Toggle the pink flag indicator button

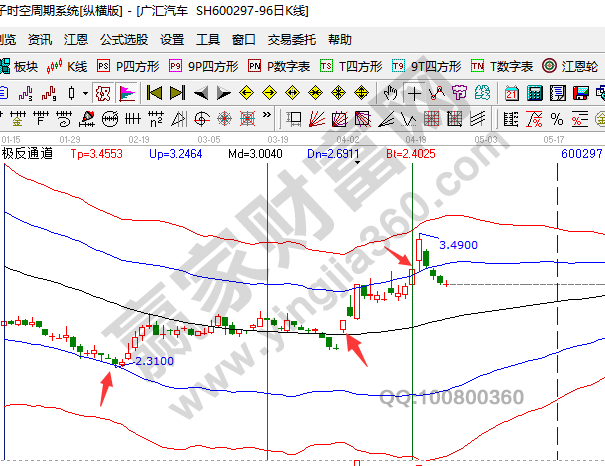point(127,93)
